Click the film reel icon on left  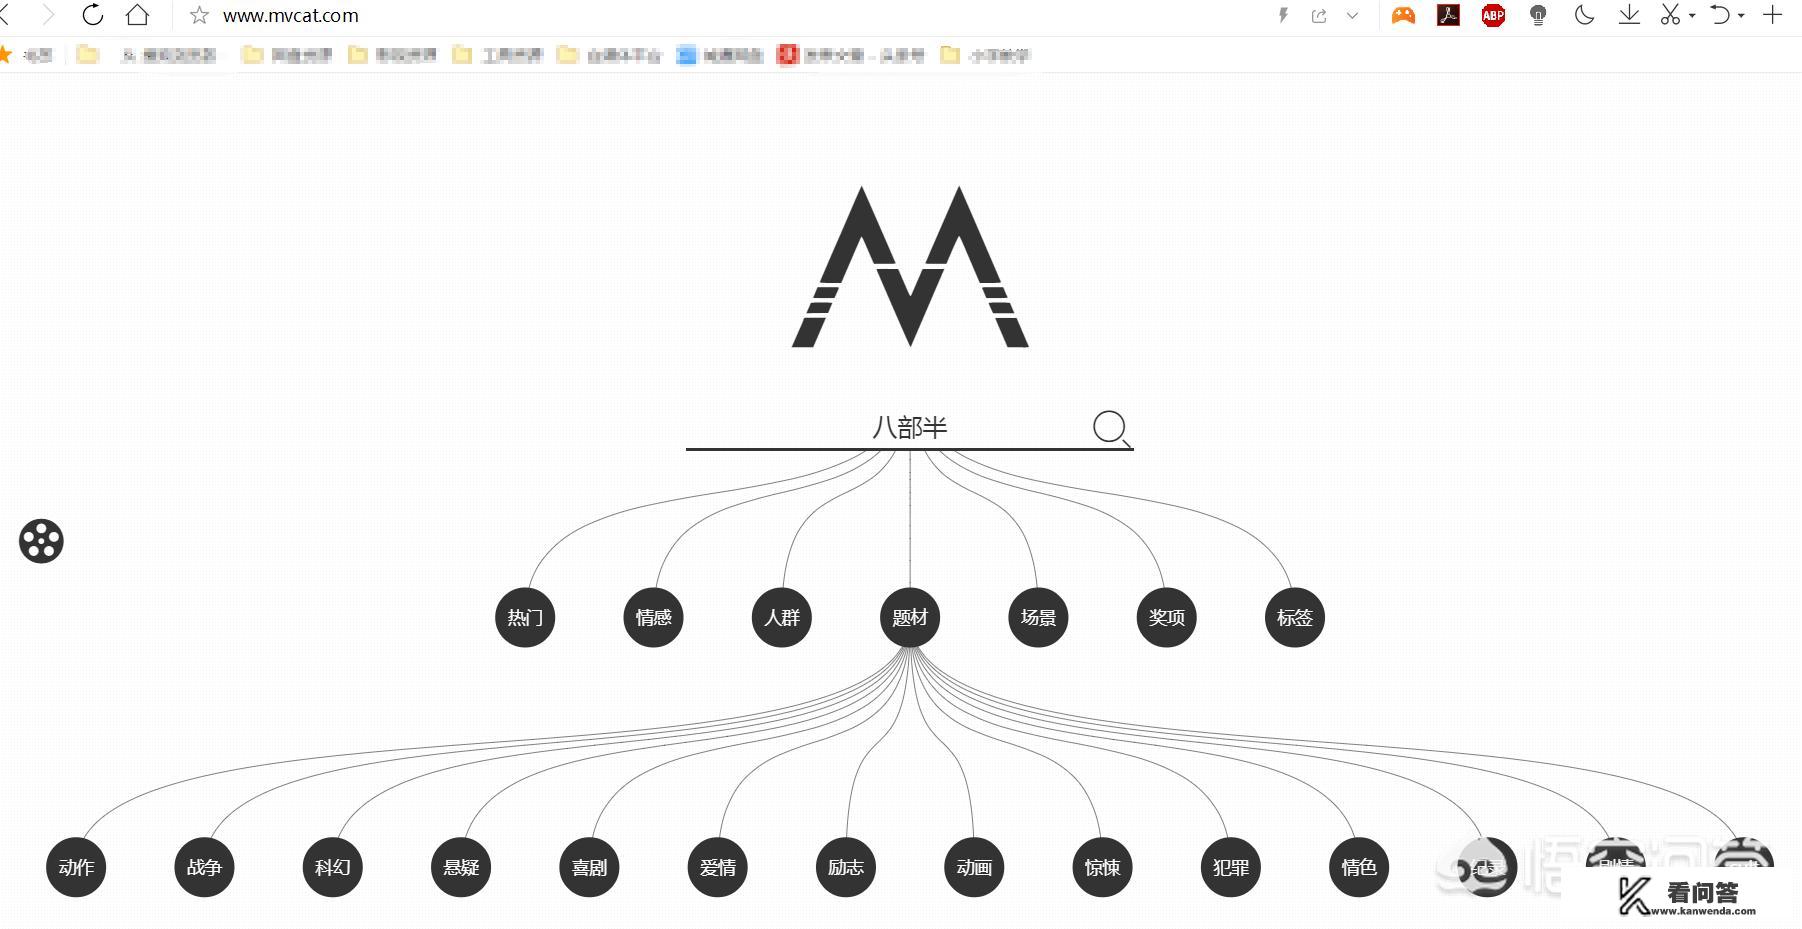[41, 541]
